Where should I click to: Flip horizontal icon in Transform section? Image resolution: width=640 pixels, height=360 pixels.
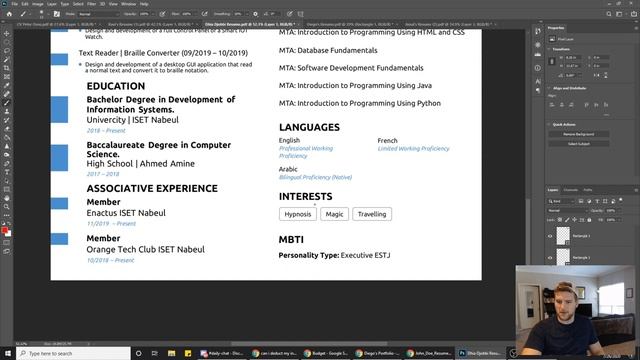(597, 76)
